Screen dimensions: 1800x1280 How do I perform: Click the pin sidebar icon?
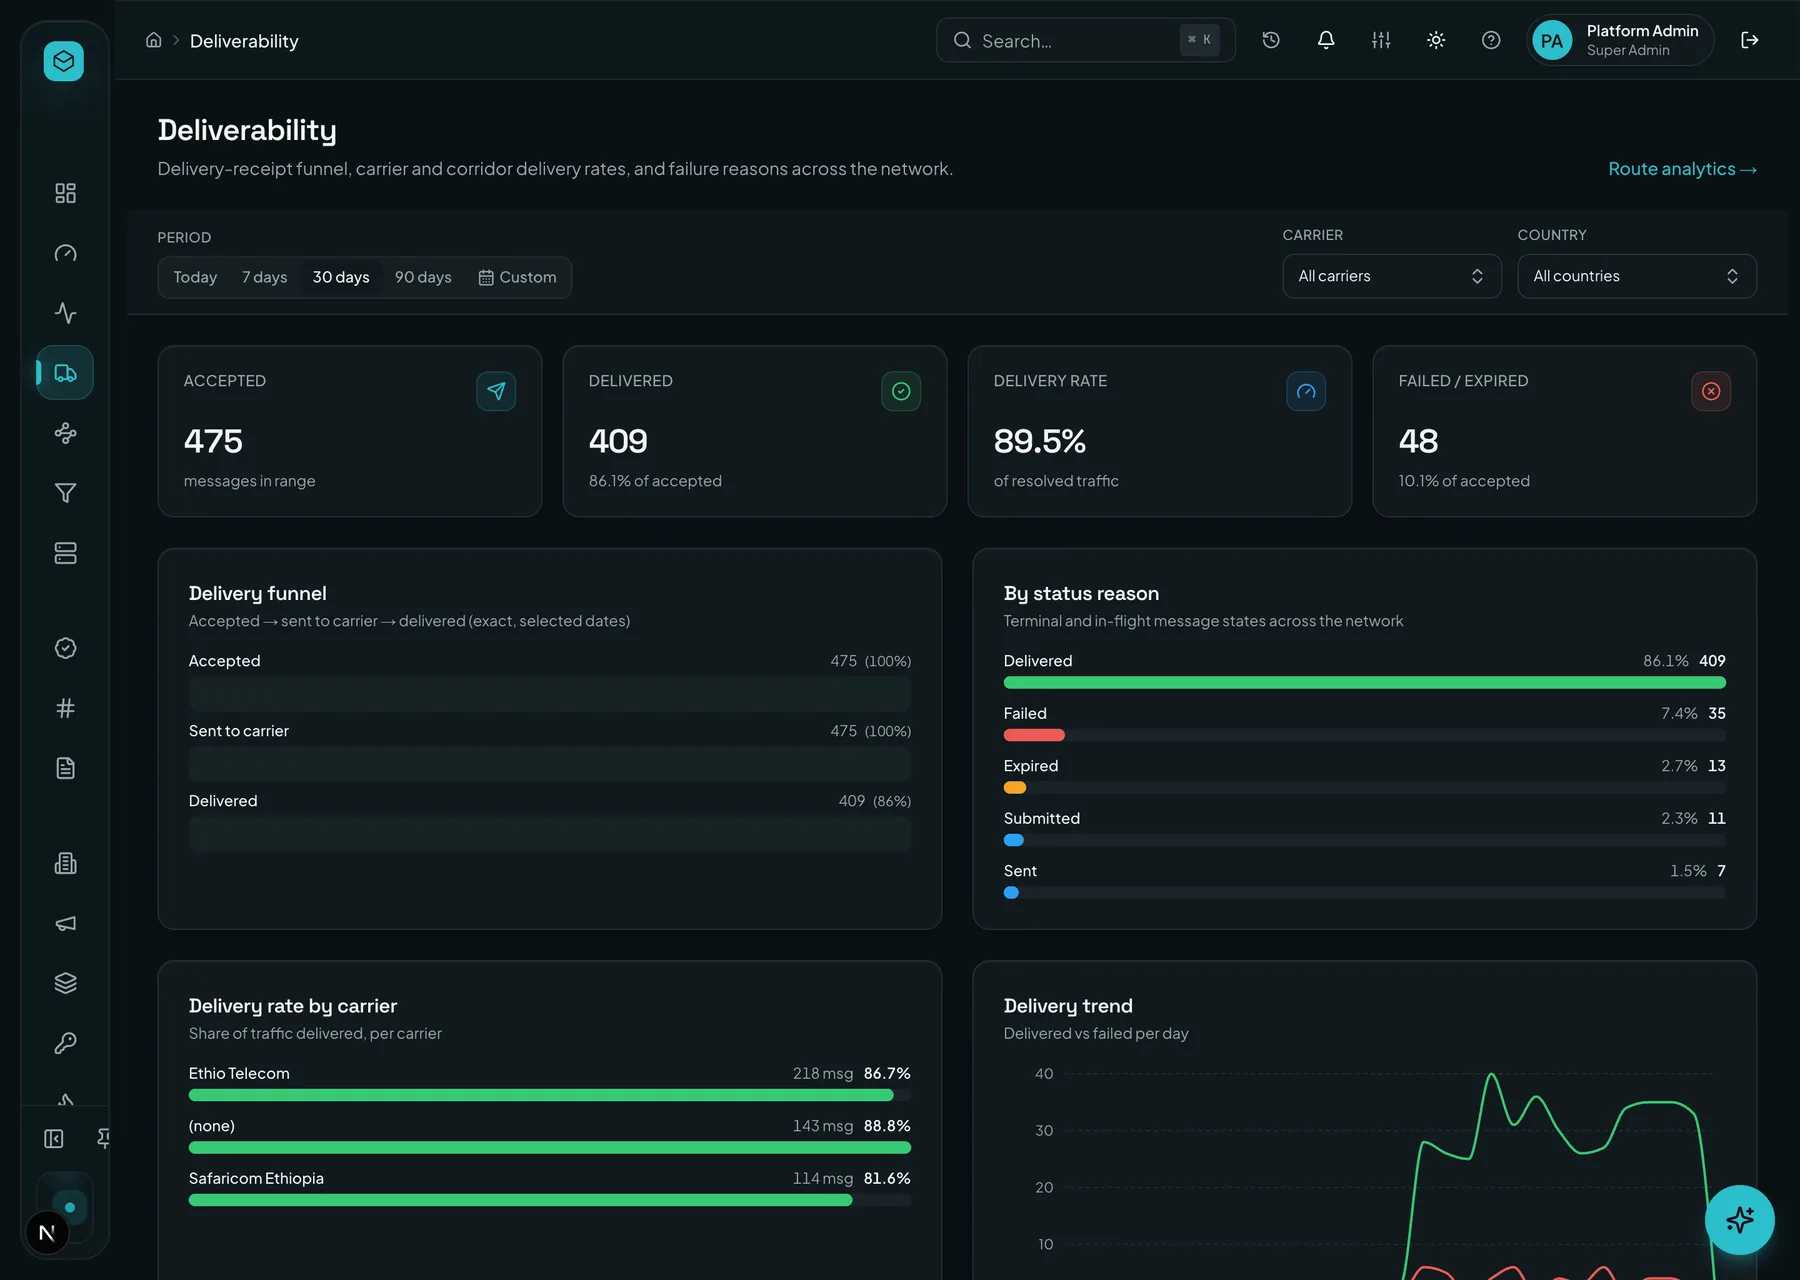(103, 1138)
